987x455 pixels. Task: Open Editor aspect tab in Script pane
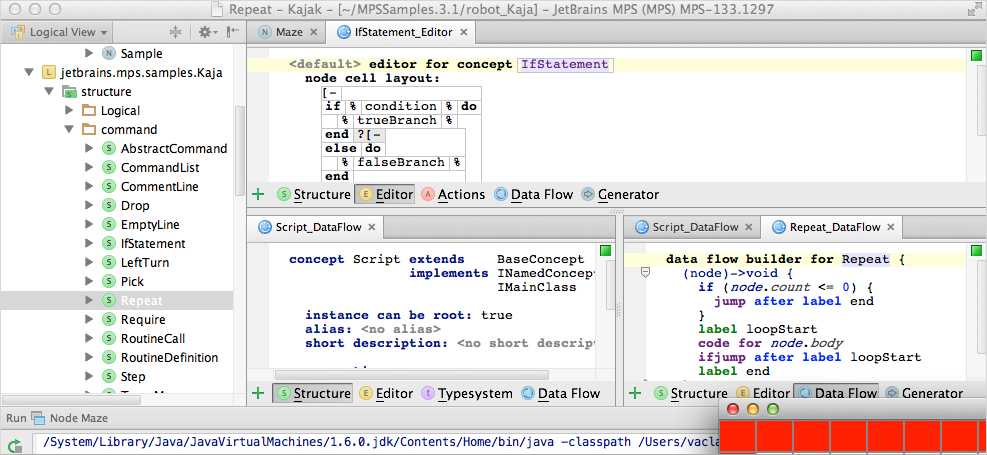(x=386, y=393)
